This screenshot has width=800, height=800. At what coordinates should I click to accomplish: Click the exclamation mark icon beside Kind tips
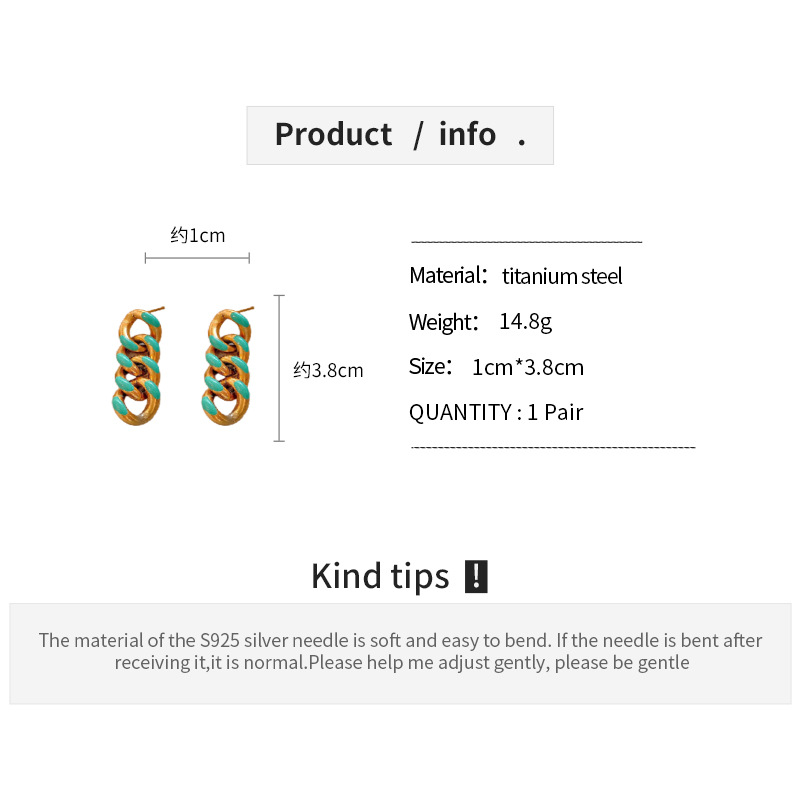coord(477,577)
